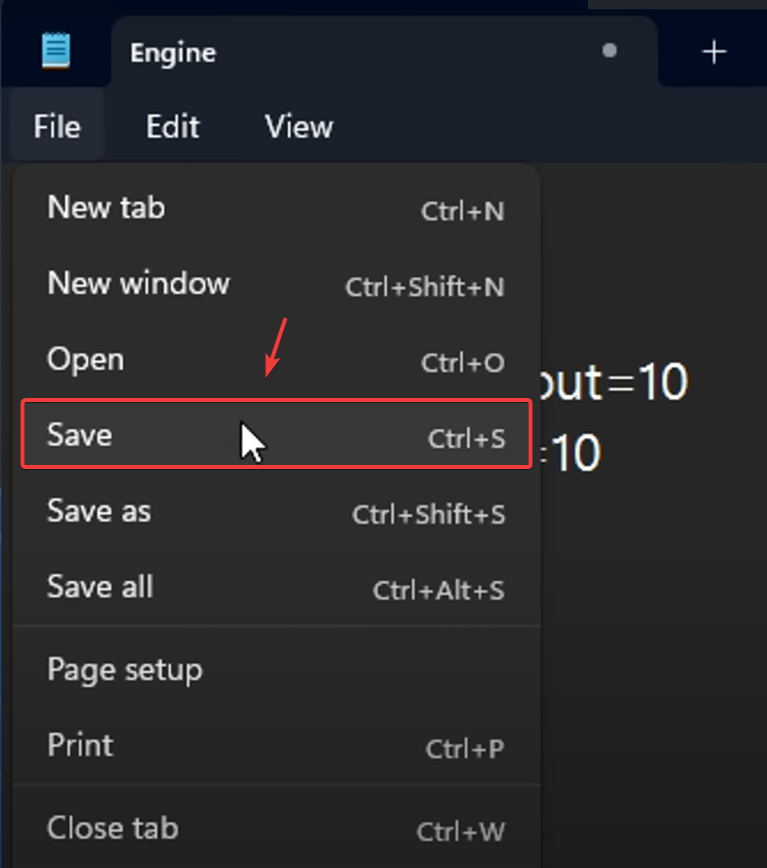Add a new tab with plus button

pos(714,52)
